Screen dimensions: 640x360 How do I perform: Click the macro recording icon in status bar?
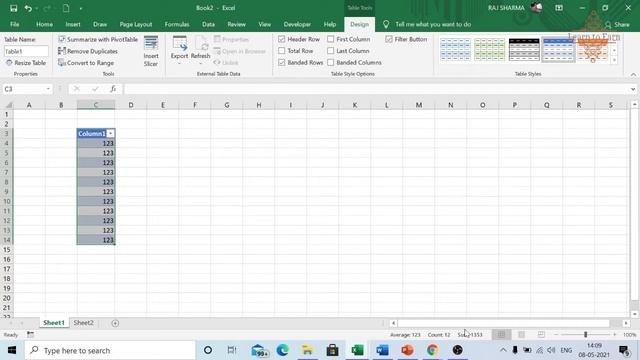(30, 335)
